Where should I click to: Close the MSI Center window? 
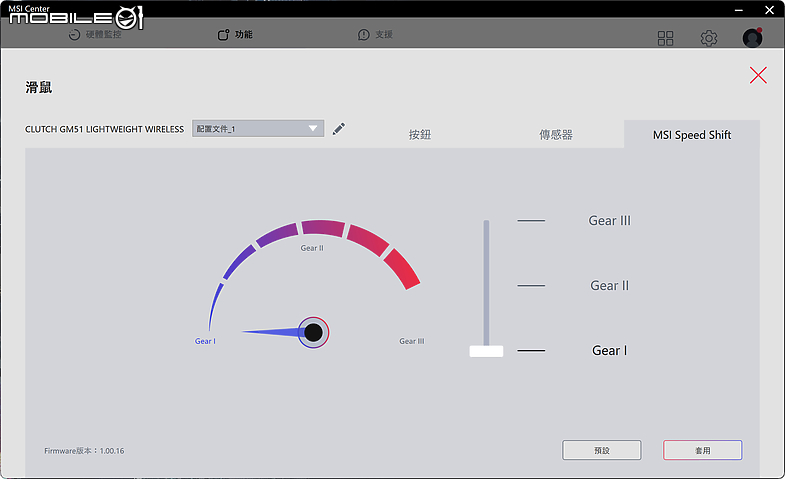click(769, 10)
